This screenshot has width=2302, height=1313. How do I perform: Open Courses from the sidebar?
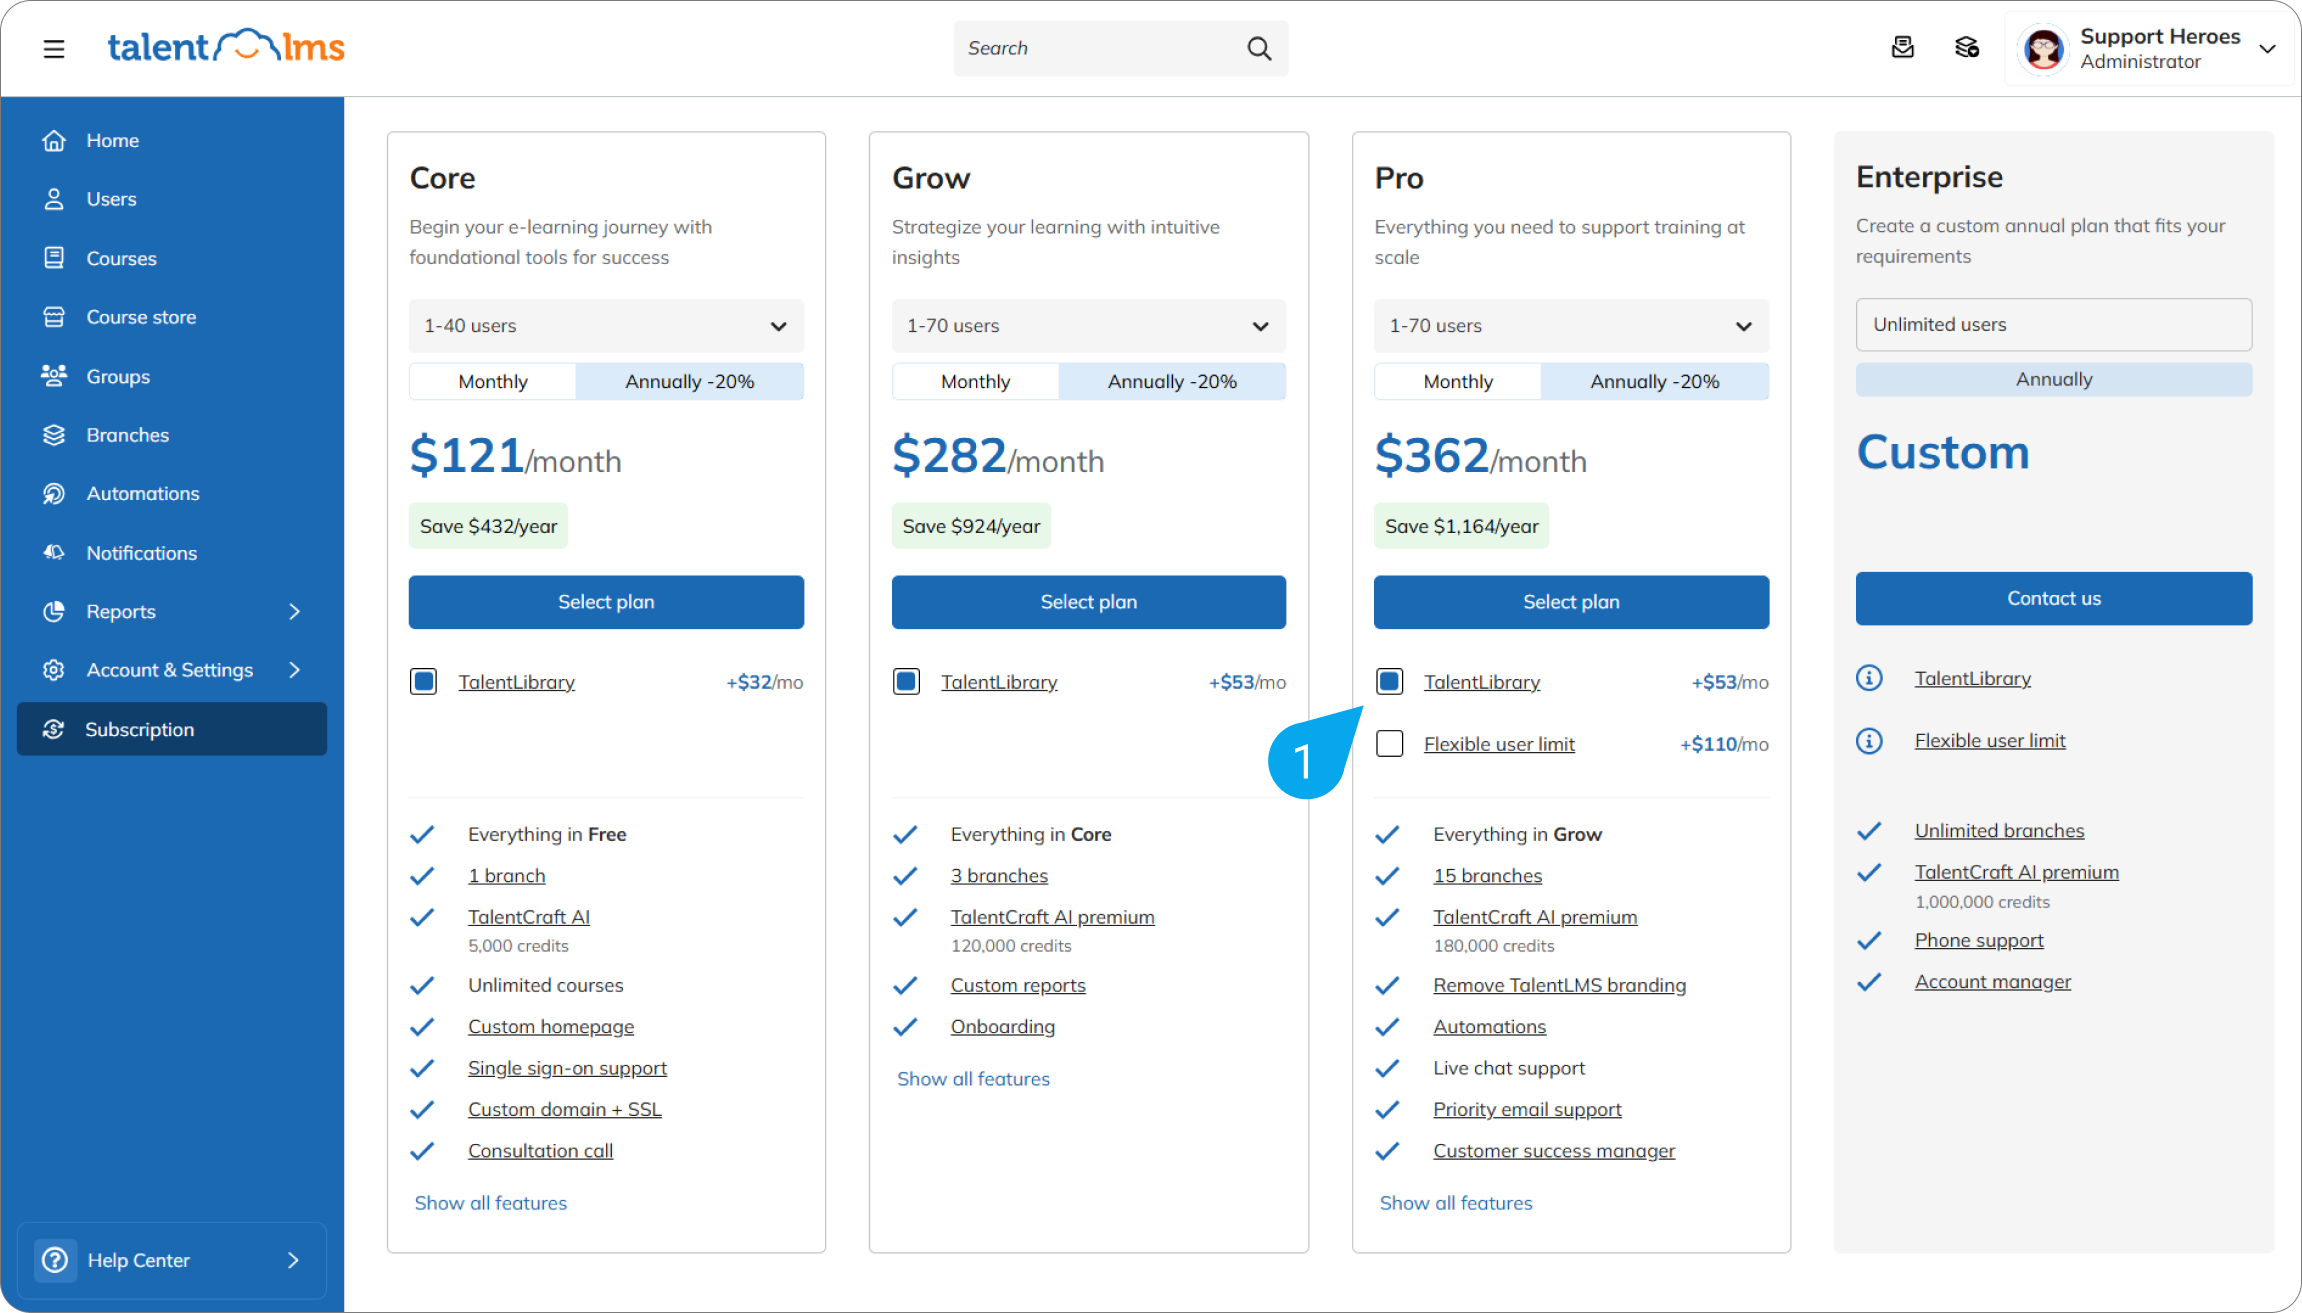[x=121, y=258]
